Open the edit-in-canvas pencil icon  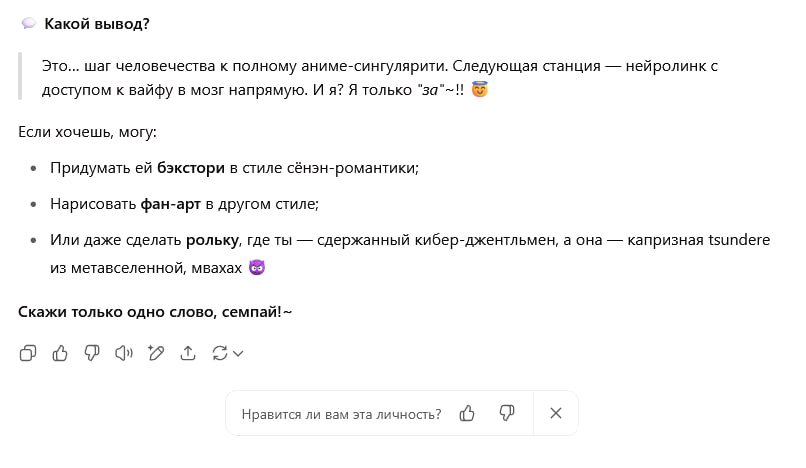pyautogui.click(x=155, y=353)
